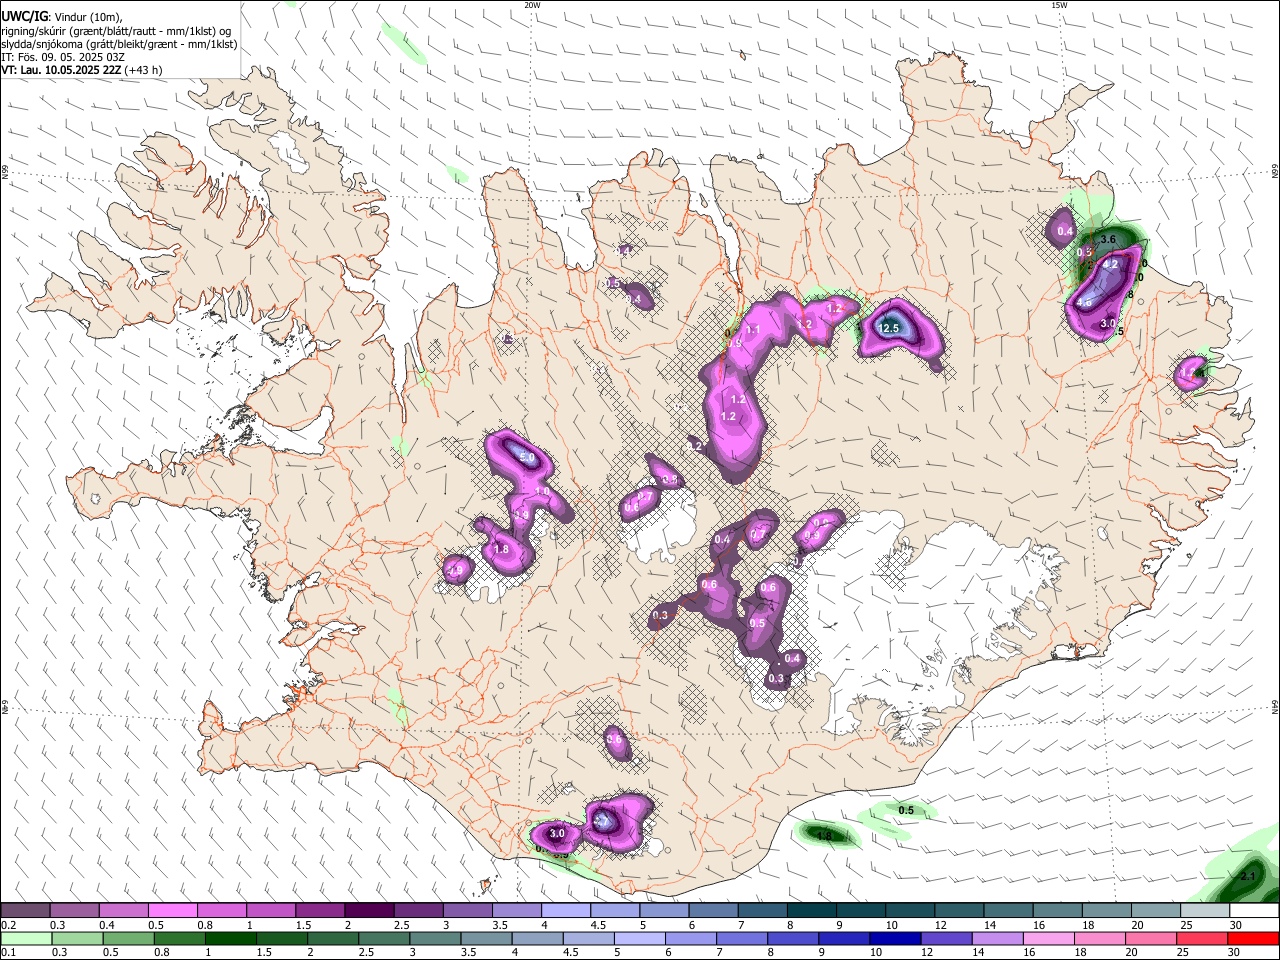
Task: Click the offshore '0.5' value south of the coast
Action: 906,810
